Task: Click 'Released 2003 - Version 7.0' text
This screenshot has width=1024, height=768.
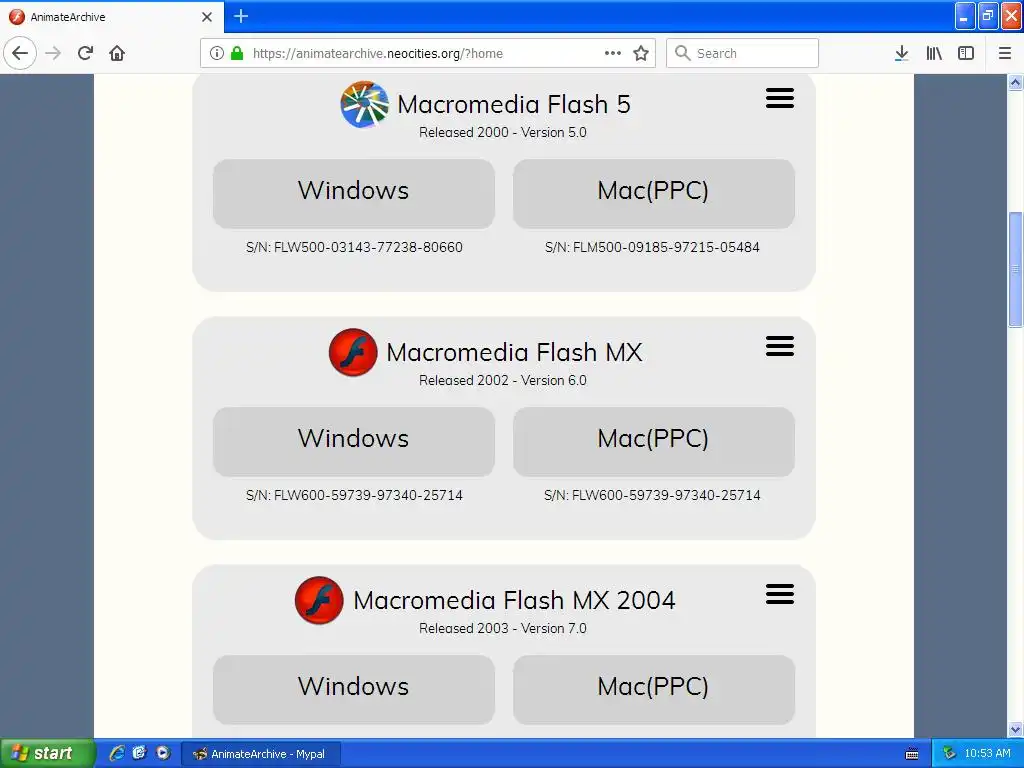Action: 503,628
